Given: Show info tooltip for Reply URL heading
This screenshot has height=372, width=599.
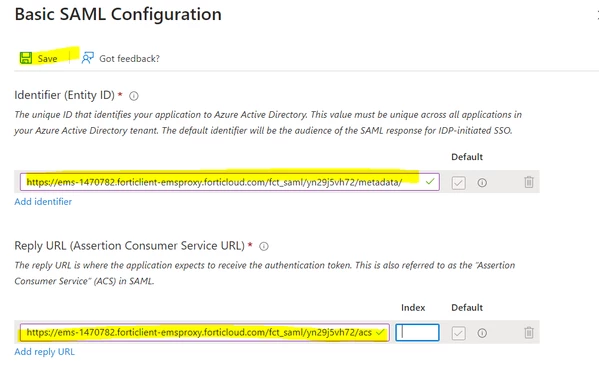Looking at the screenshot, I should tap(264, 246).
